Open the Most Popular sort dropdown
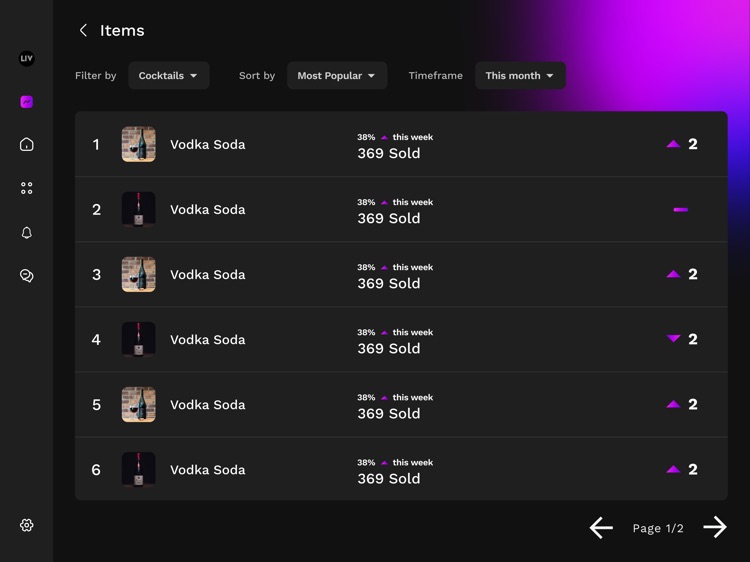The image size is (750, 562). [337, 76]
